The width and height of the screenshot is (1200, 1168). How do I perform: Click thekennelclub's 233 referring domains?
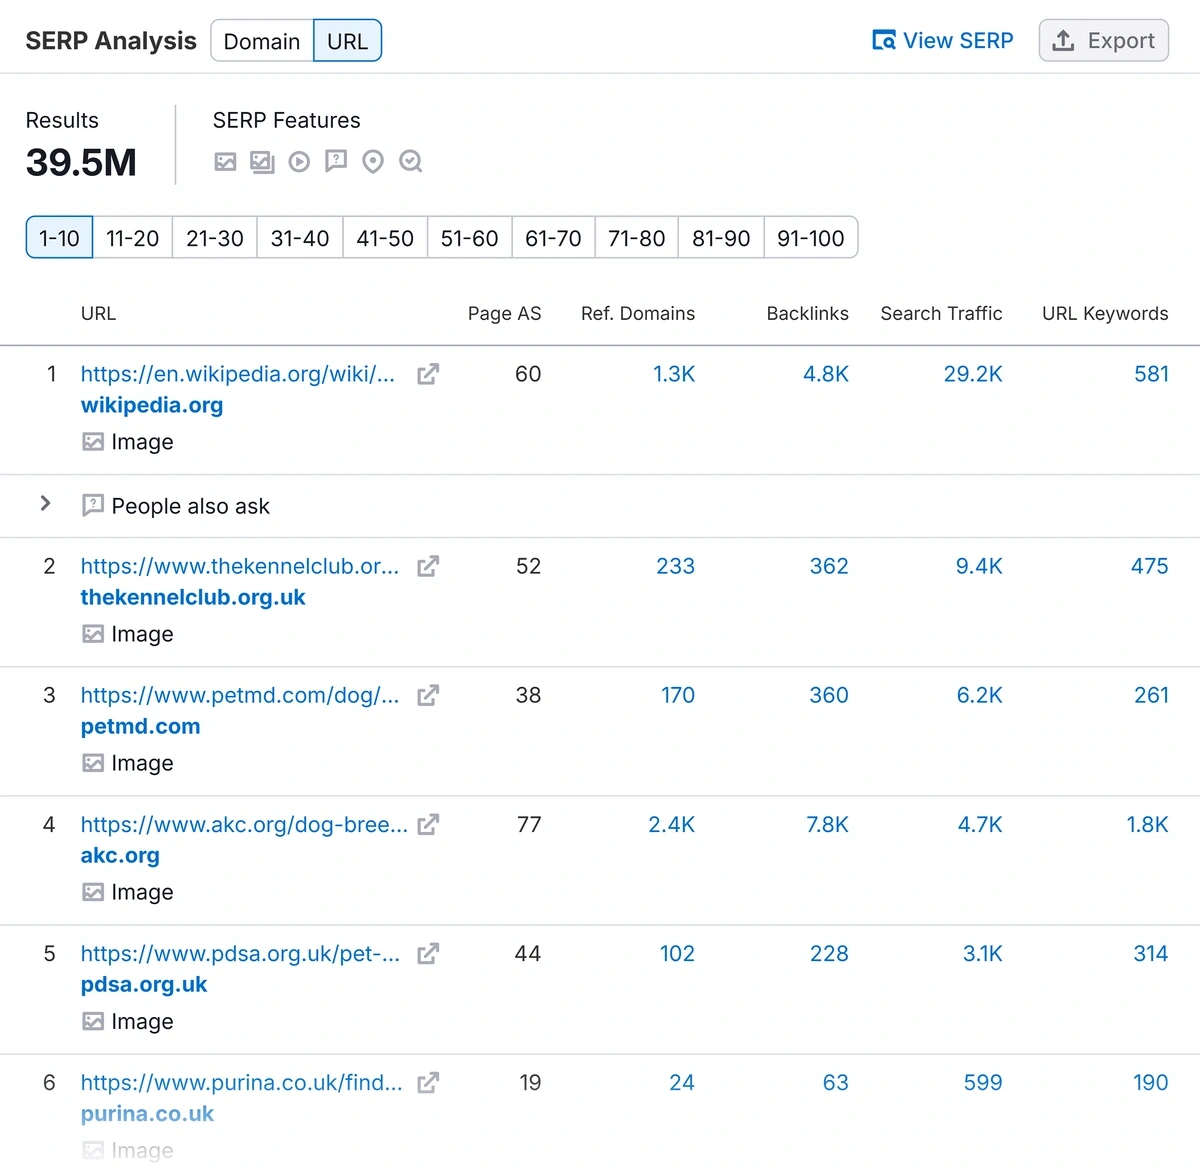[x=675, y=566]
